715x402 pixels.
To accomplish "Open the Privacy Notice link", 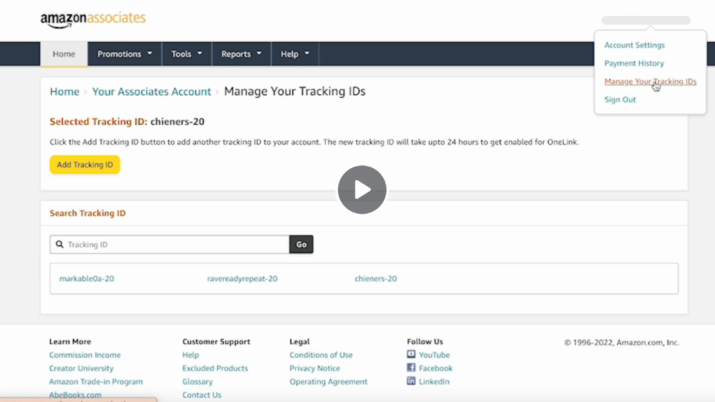I will (315, 368).
